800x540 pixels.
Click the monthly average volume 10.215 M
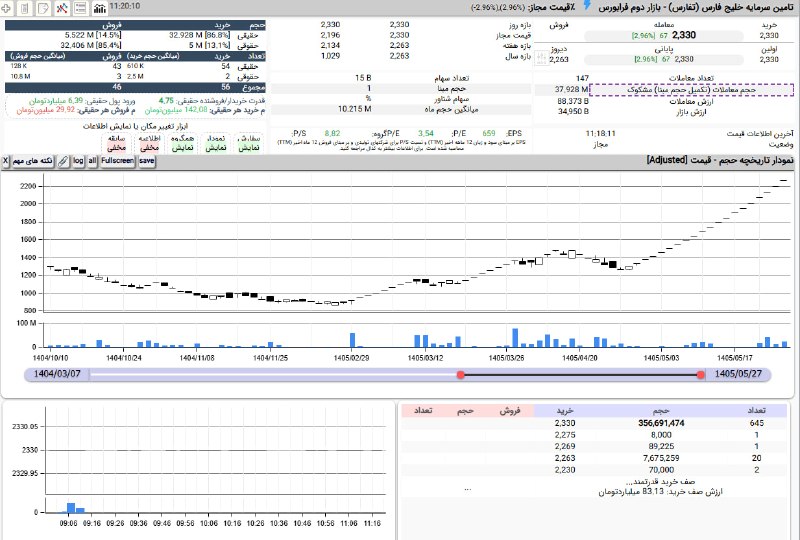coord(355,109)
